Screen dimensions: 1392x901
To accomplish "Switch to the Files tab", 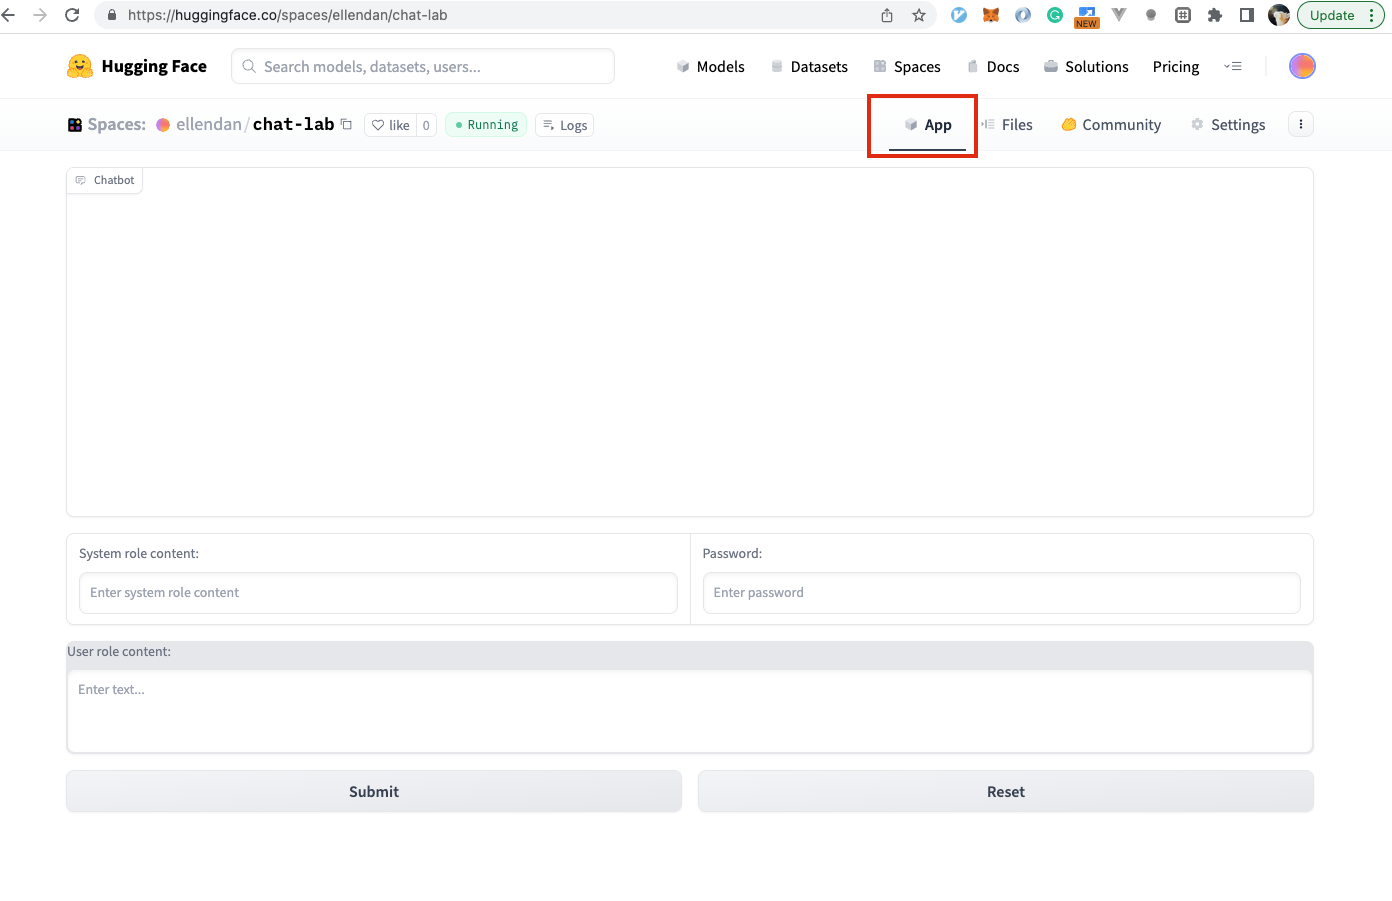I will click(x=1007, y=125).
